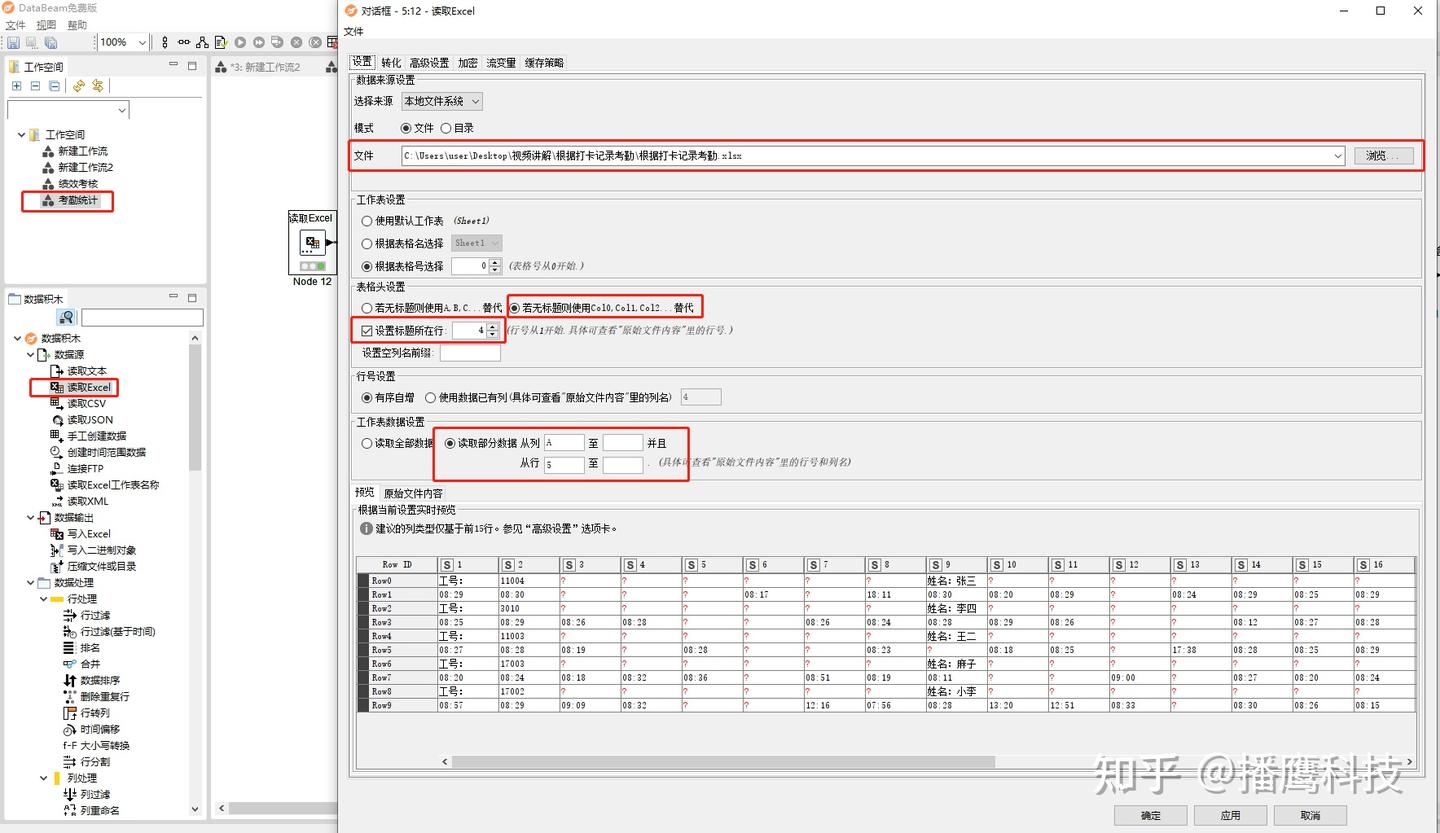
Task: Select 若无标题则使用A,B,C替代 radio option
Action: pos(367,308)
